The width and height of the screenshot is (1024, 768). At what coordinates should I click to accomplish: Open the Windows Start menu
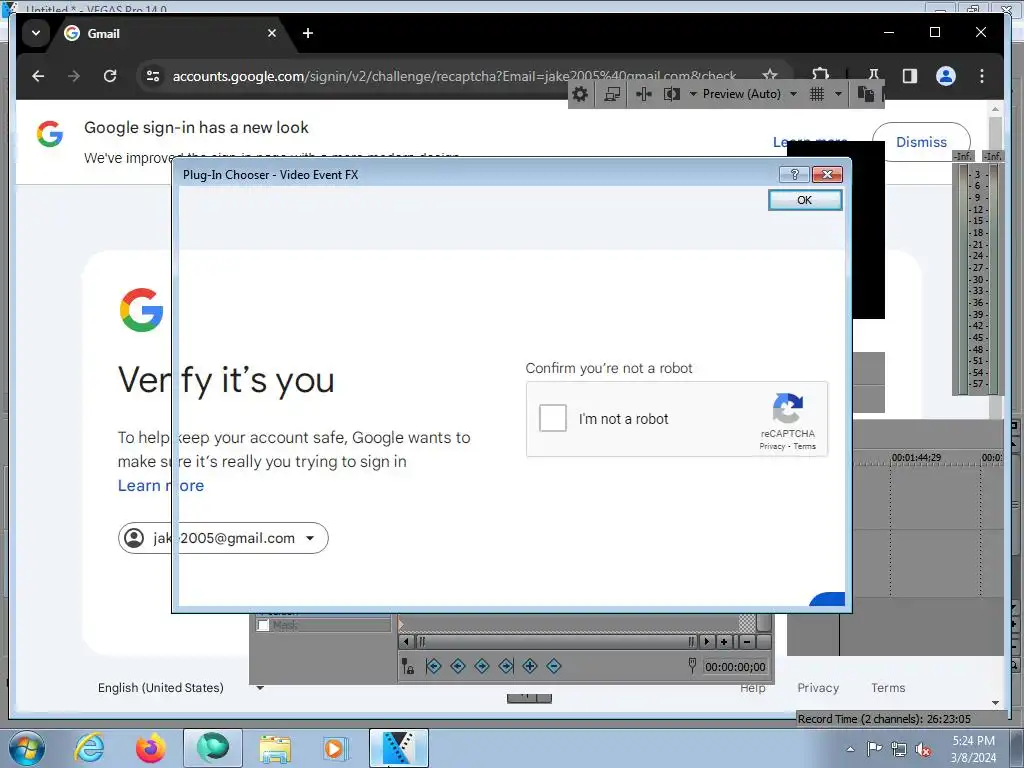pyautogui.click(x=26, y=748)
